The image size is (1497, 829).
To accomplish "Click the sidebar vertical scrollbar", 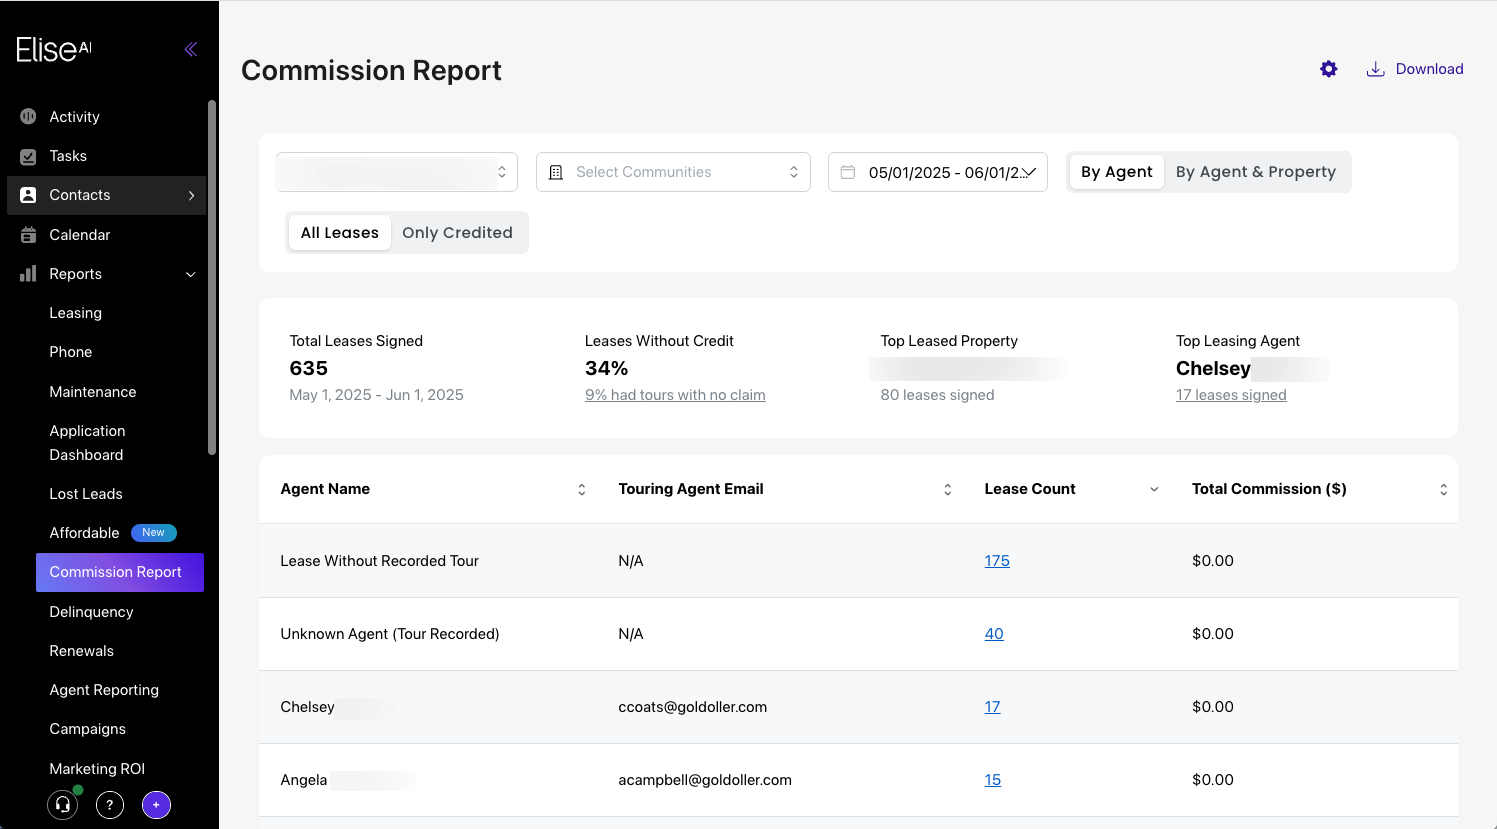I will click(x=211, y=278).
